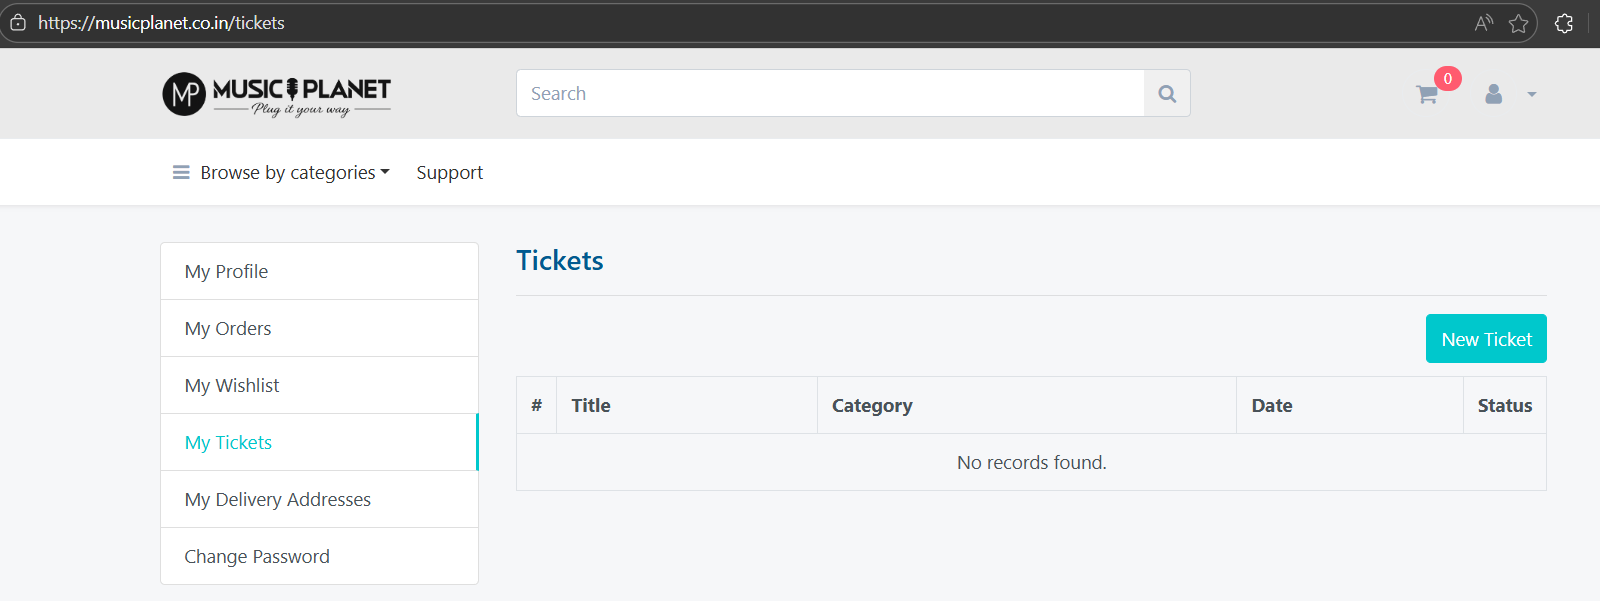Open My Profile in sidebar
This screenshot has width=1600, height=601.
(226, 272)
